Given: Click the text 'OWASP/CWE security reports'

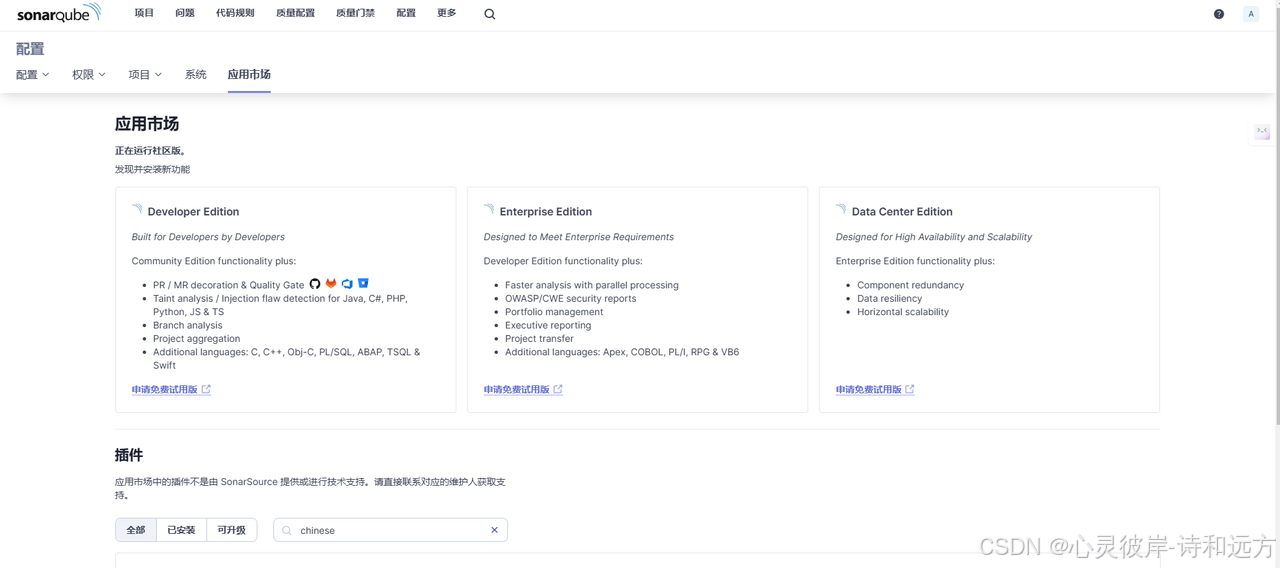Looking at the screenshot, I should pos(571,298).
